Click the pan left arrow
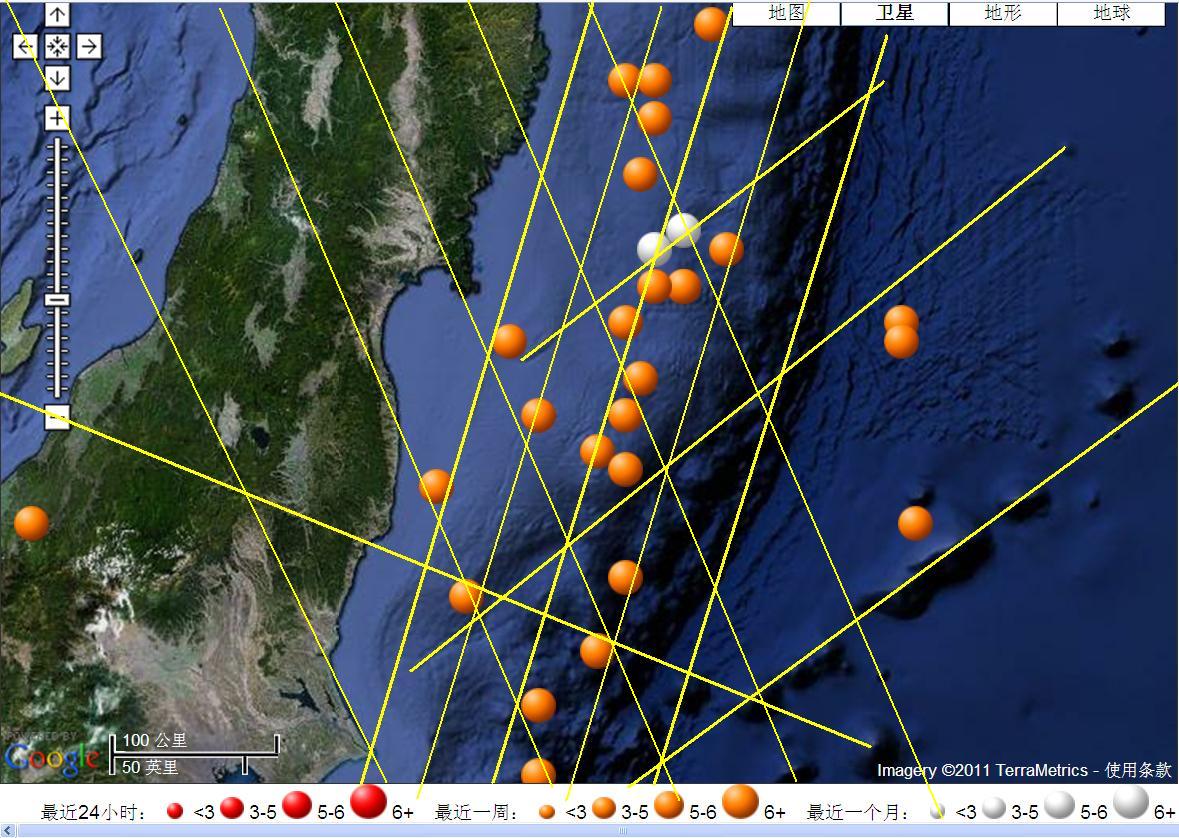 [26, 46]
